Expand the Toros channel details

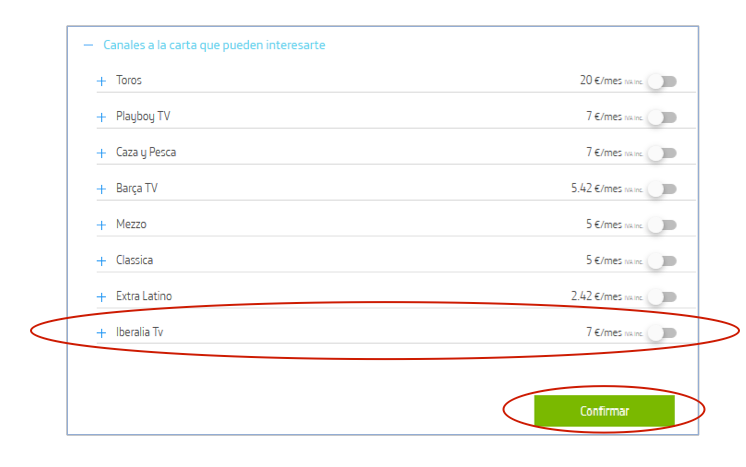(101, 81)
